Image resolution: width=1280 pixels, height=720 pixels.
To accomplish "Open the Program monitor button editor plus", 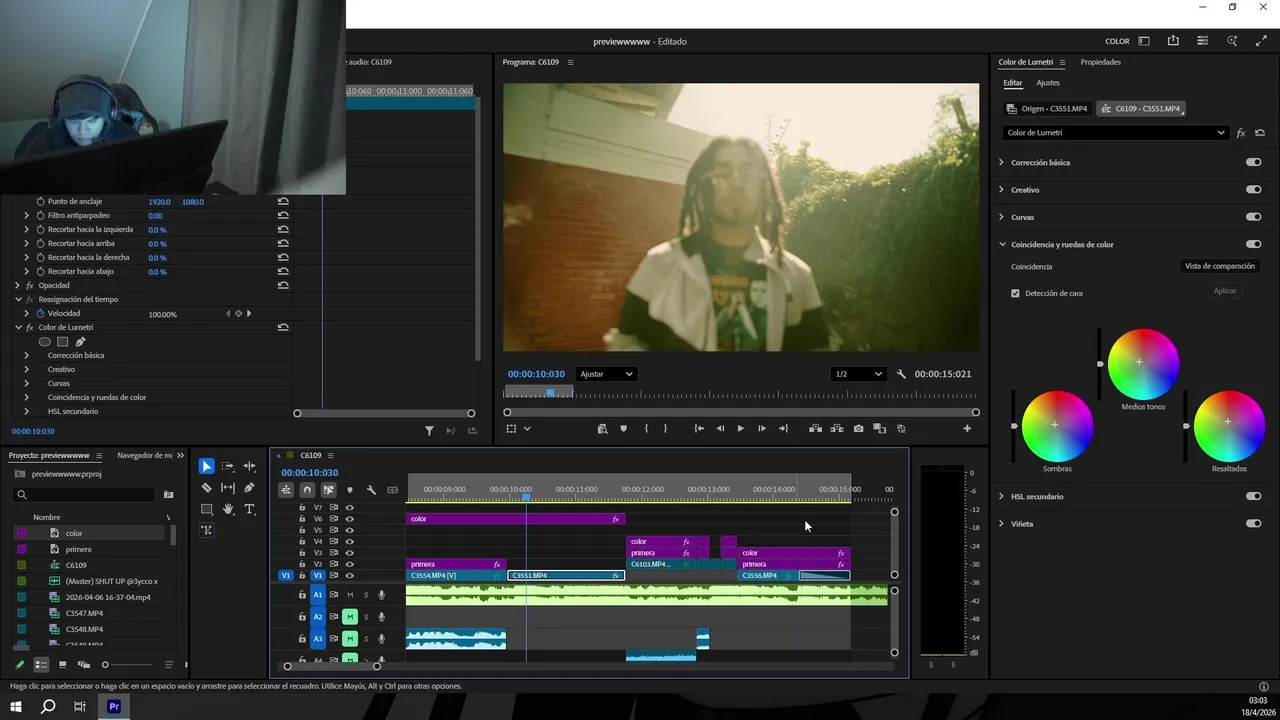I will pyautogui.click(x=967, y=429).
